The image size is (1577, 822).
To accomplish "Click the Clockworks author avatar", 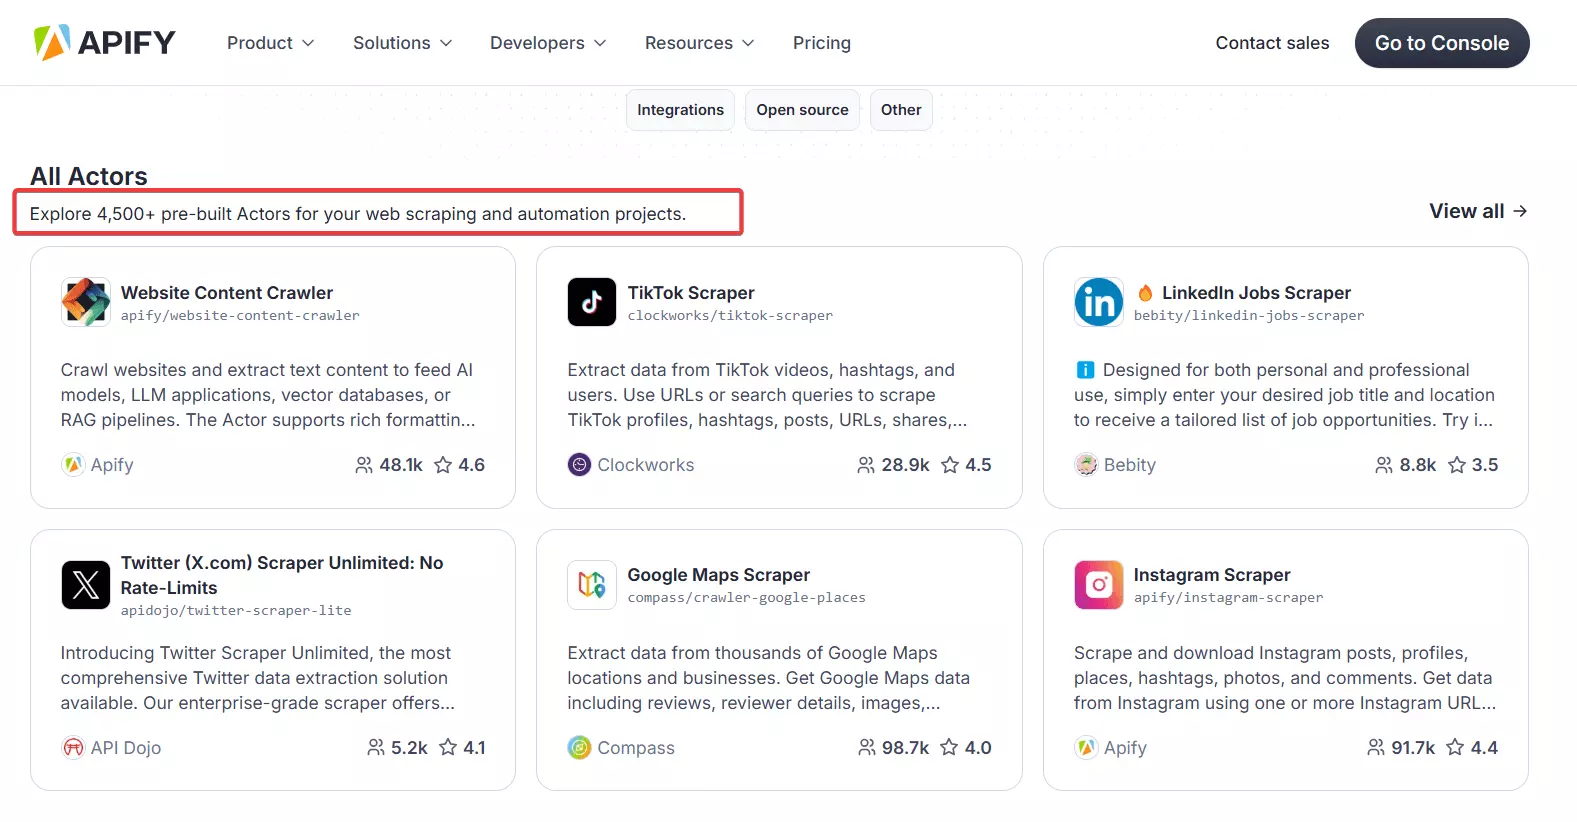I will click(579, 465).
